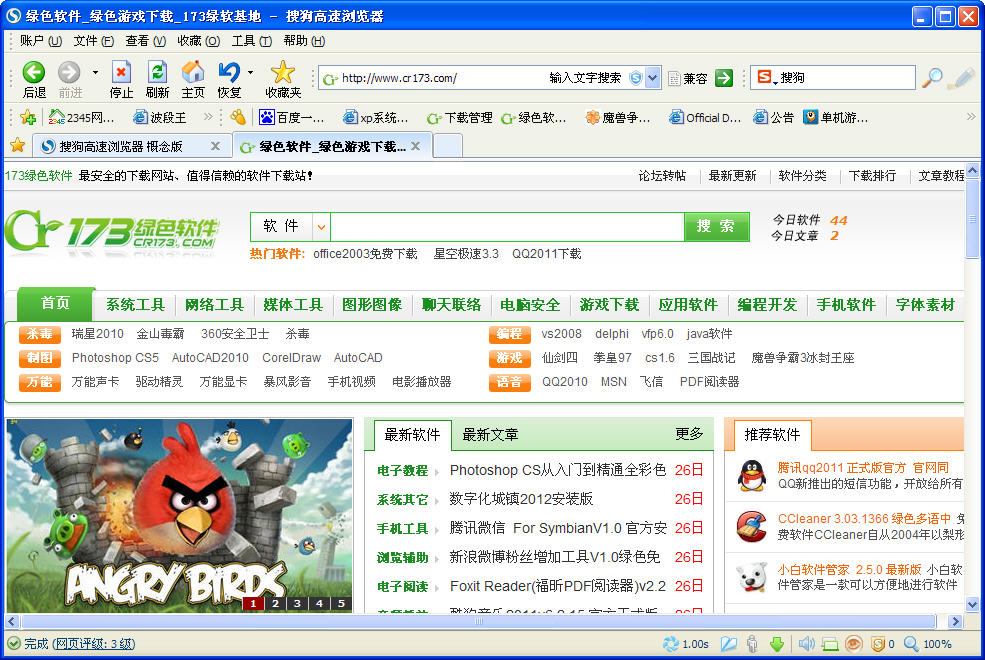Open the 系统工具 navigation link
This screenshot has width=985, height=660.
click(x=135, y=305)
